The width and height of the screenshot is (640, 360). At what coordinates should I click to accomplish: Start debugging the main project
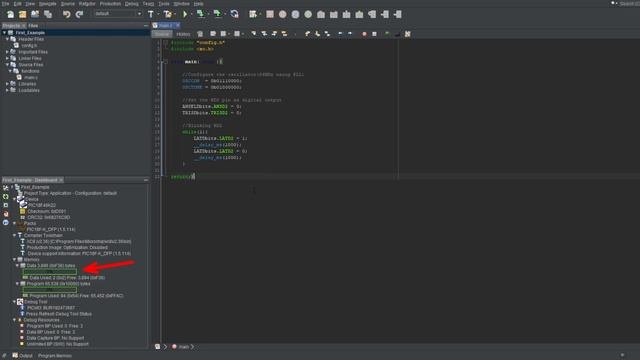click(253, 14)
